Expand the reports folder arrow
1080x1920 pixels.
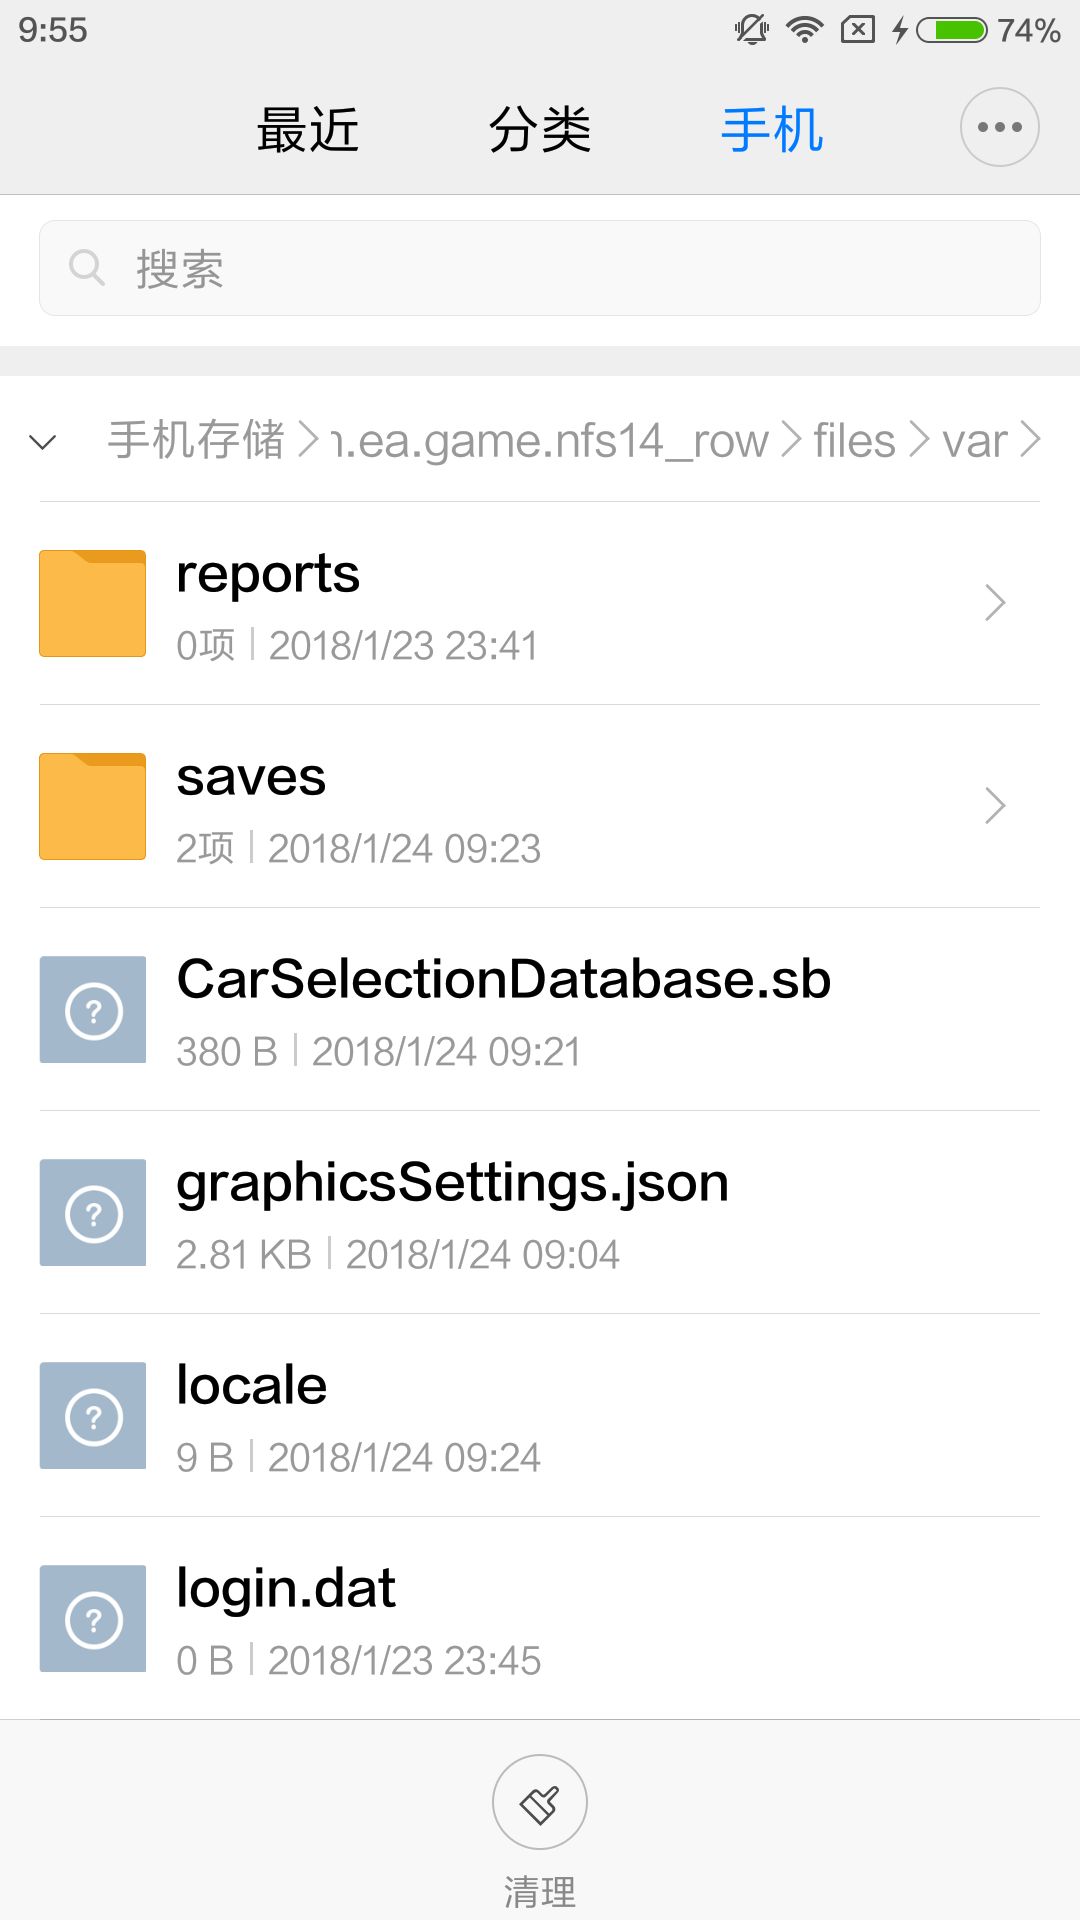994,603
